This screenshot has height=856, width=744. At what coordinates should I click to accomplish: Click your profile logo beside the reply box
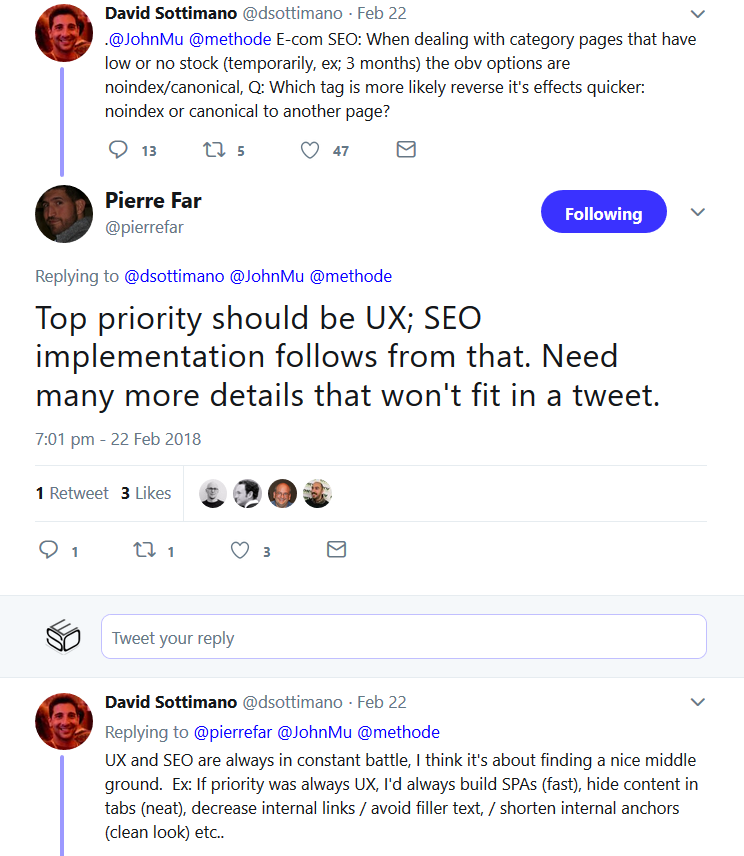click(63, 636)
